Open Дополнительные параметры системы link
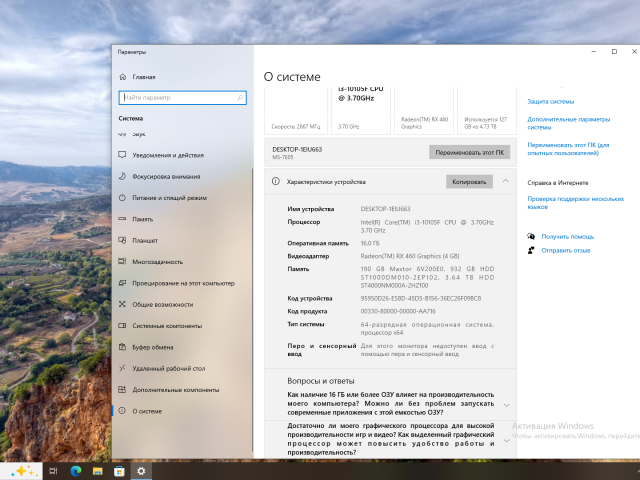The image size is (640, 480). pos(569,123)
